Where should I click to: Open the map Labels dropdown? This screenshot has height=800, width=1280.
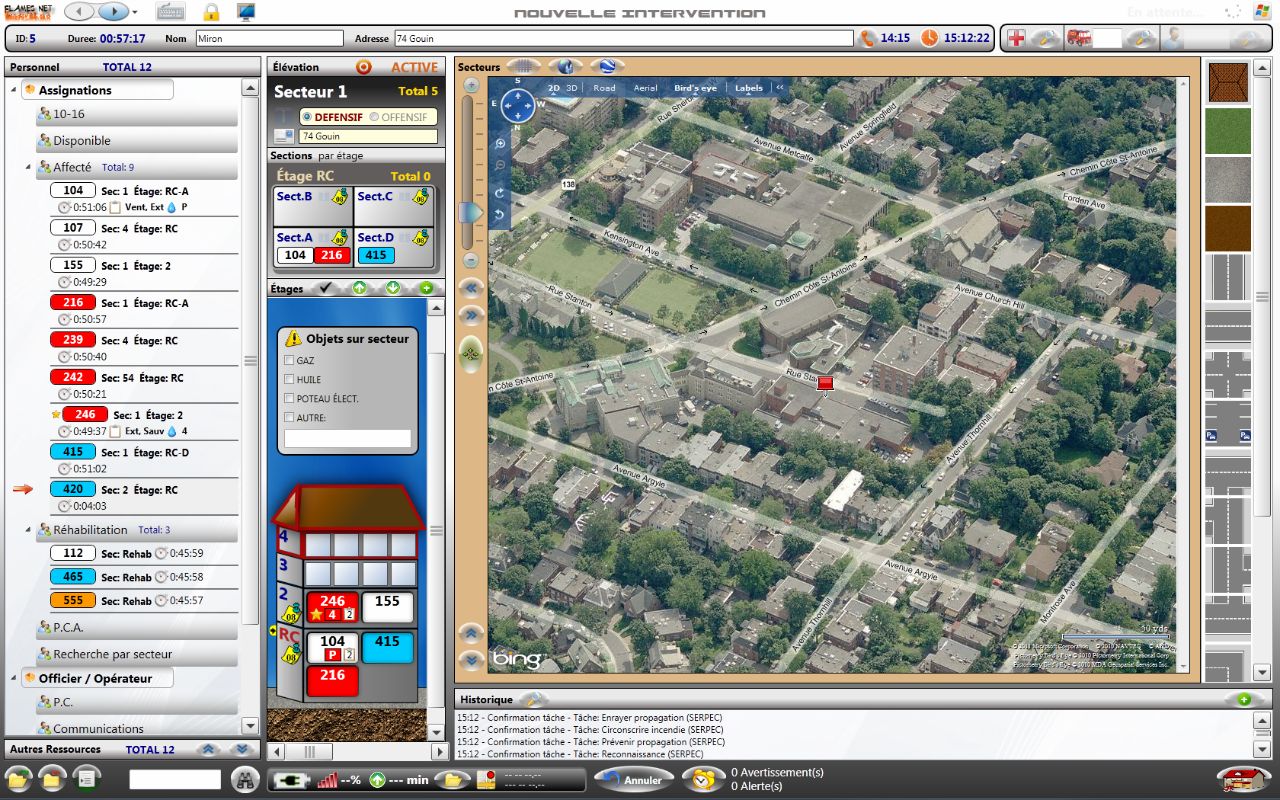click(748, 88)
